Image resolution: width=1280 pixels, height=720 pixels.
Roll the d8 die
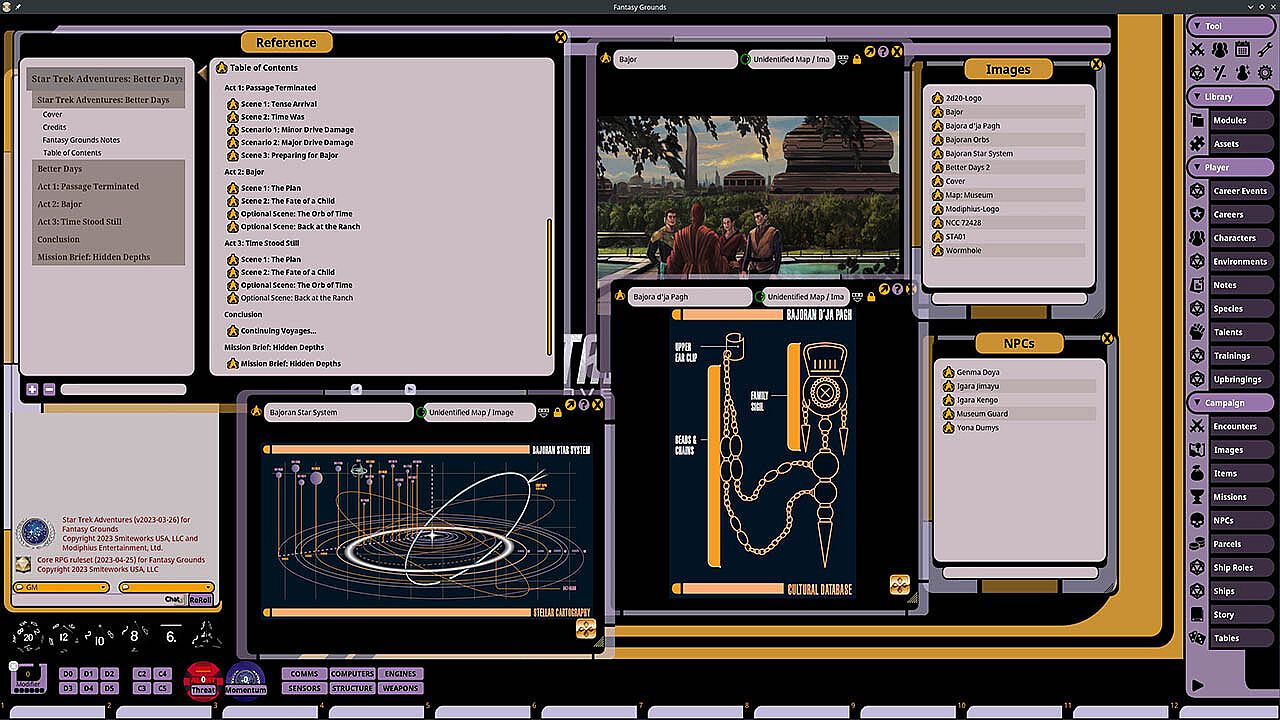[135, 634]
